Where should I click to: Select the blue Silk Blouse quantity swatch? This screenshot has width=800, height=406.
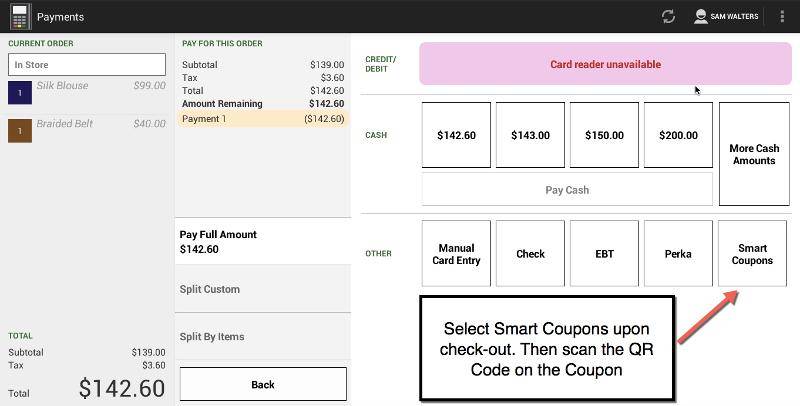click(x=20, y=92)
